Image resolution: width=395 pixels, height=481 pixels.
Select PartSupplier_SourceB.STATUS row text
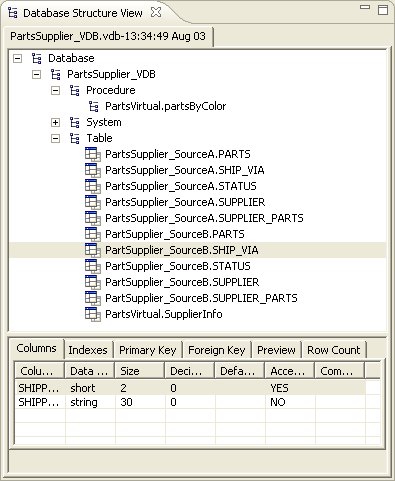pyautogui.click(x=178, y=266)
